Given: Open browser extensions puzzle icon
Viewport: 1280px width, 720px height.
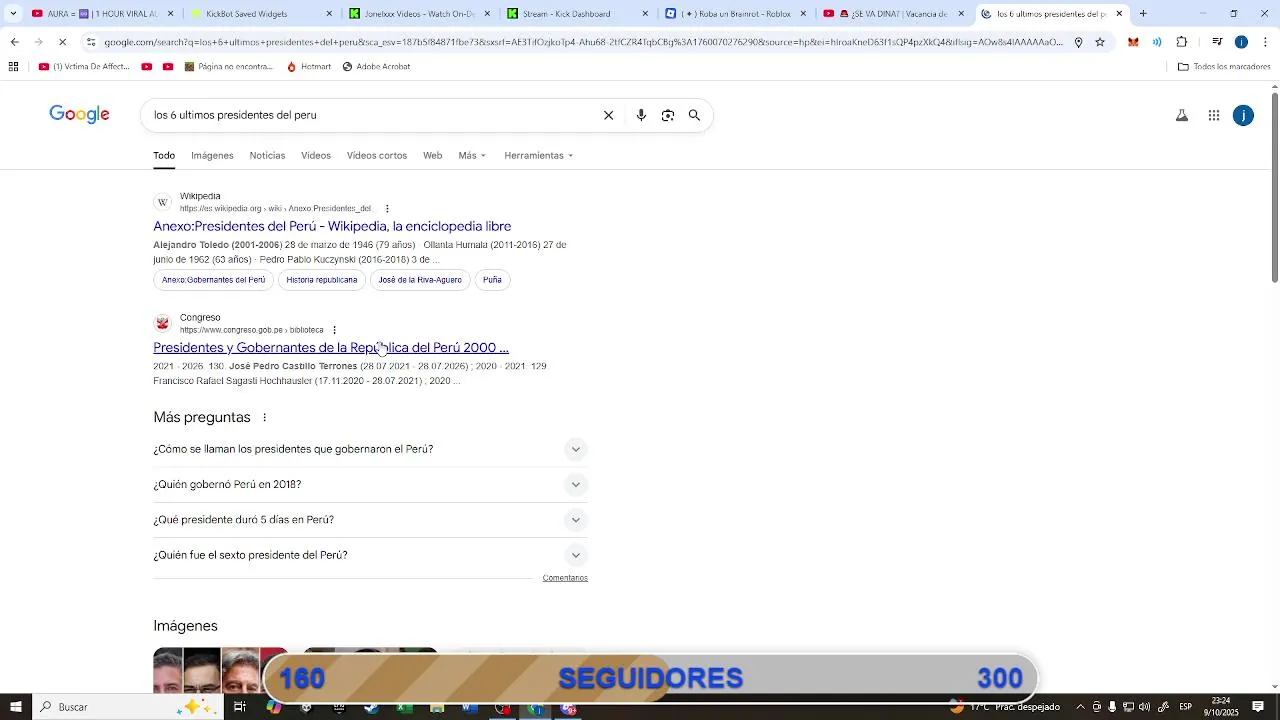Looking at the screenshot, I should tap(1182, 42).
